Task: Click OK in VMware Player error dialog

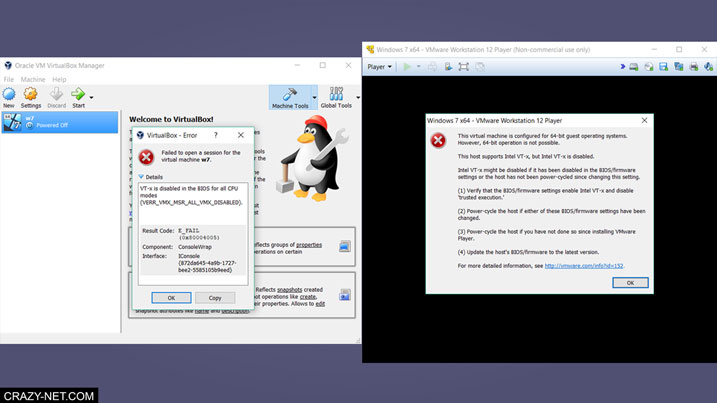Action: tap(630, 283)
